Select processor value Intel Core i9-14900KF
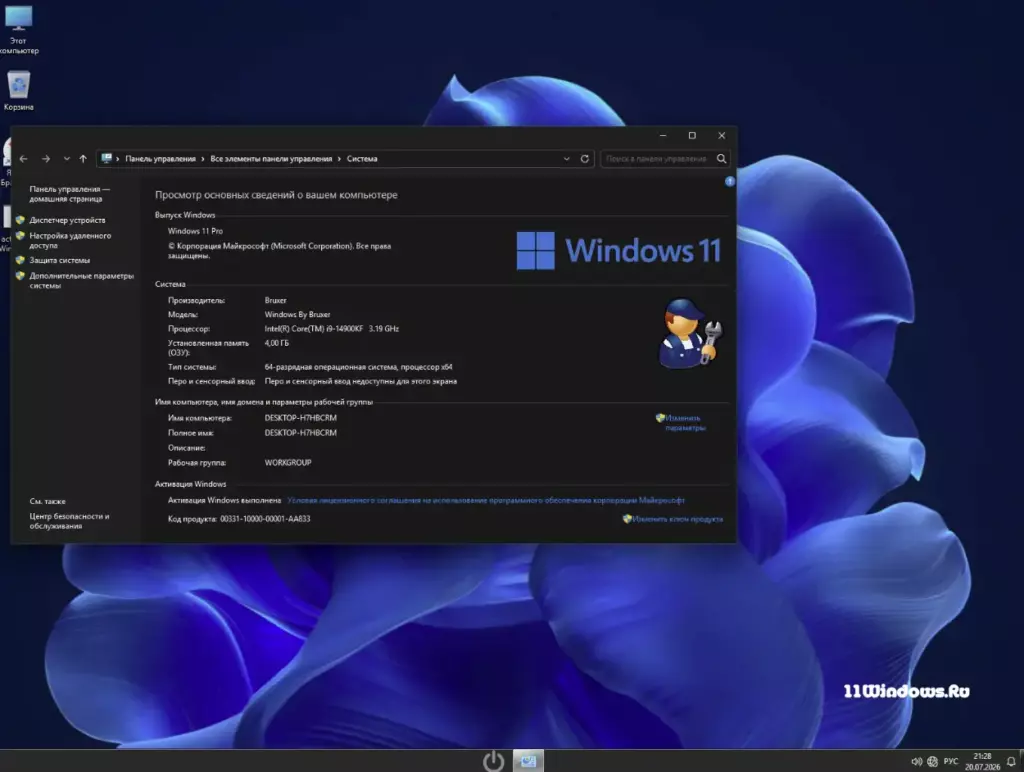This screenshot has width=1024, height=772. pyautogui.click(x=332, y=329)
